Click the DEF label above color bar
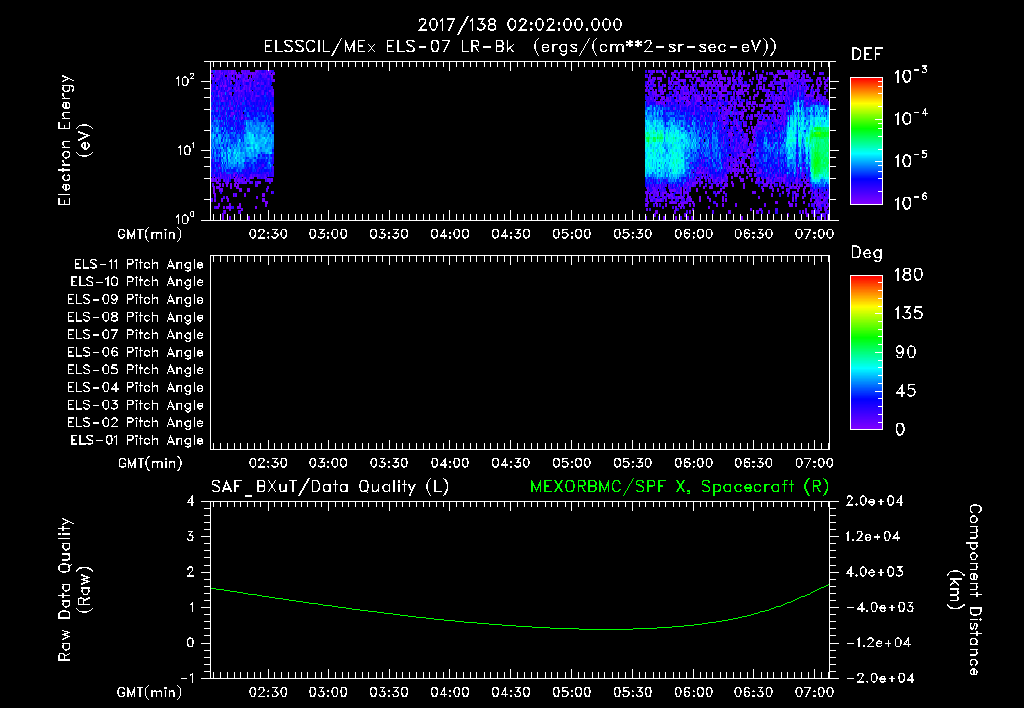The height and width of the screenshot is (708, 1024). point(867,55)
